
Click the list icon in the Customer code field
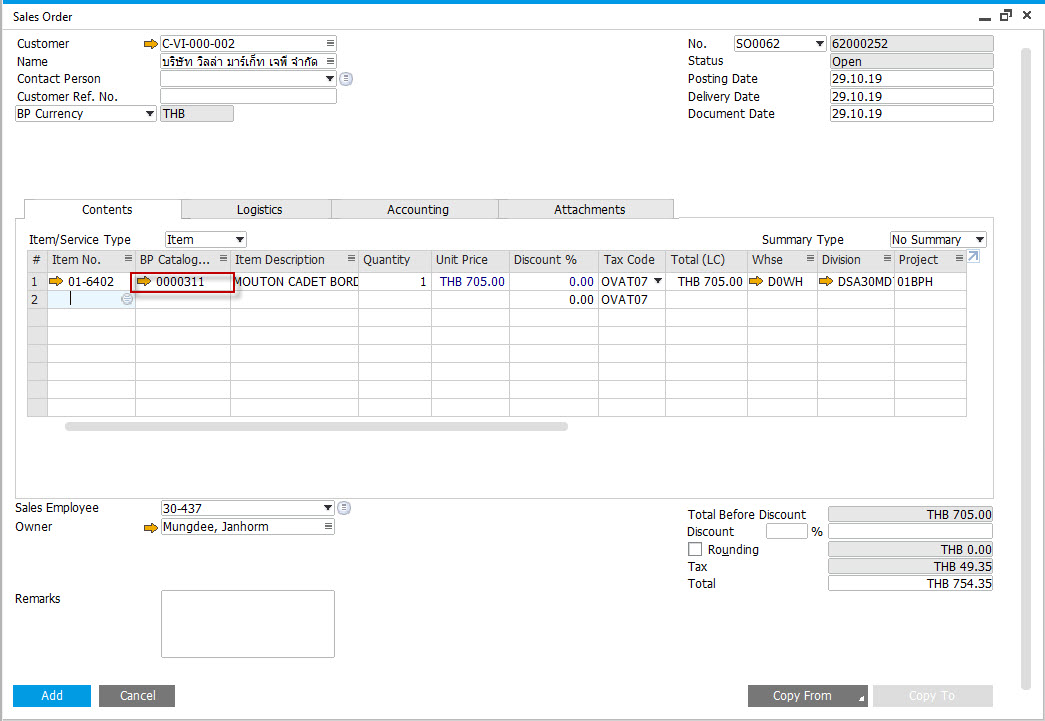pos(330,43)
